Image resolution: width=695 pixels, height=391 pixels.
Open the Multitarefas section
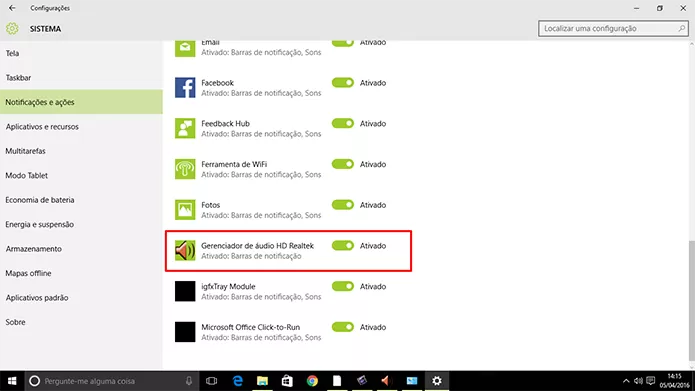pos(81,151)
